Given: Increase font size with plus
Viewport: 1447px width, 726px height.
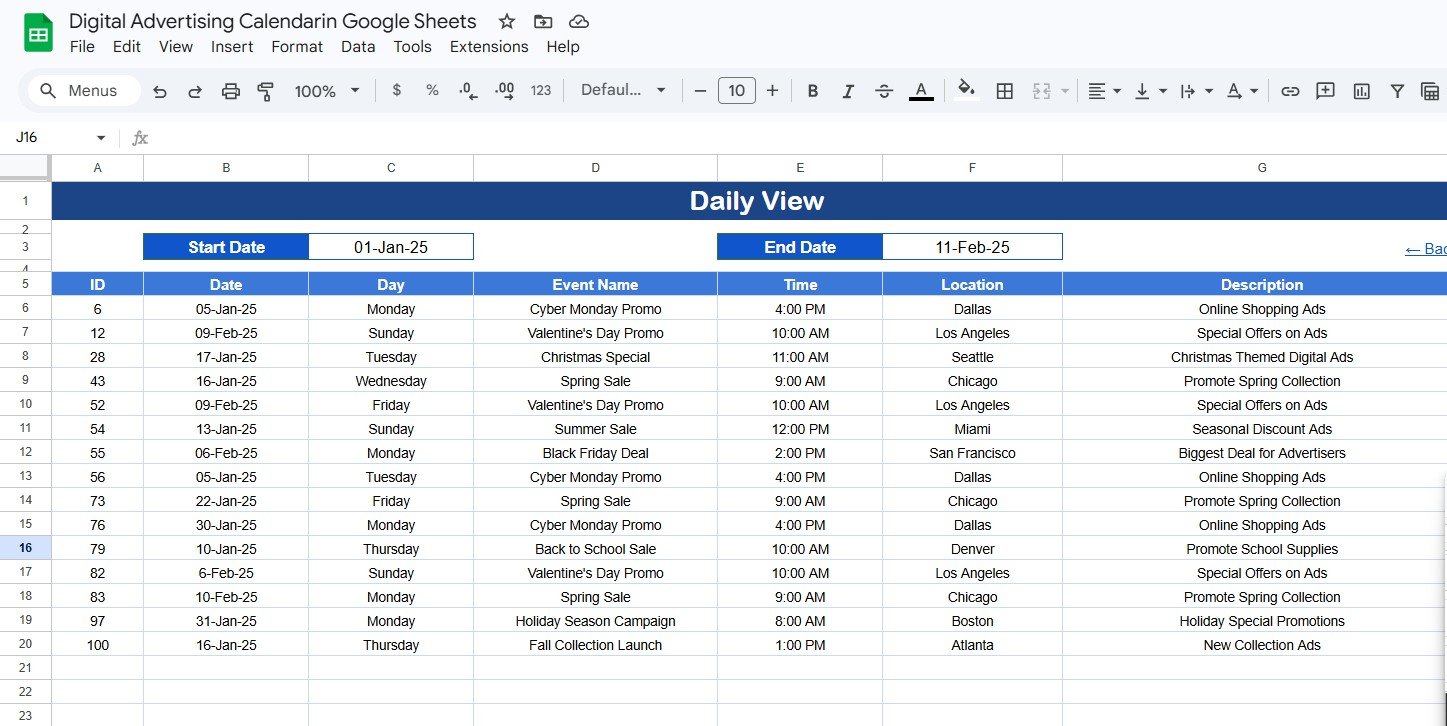Looking at the screenshot, I should 772,90.
